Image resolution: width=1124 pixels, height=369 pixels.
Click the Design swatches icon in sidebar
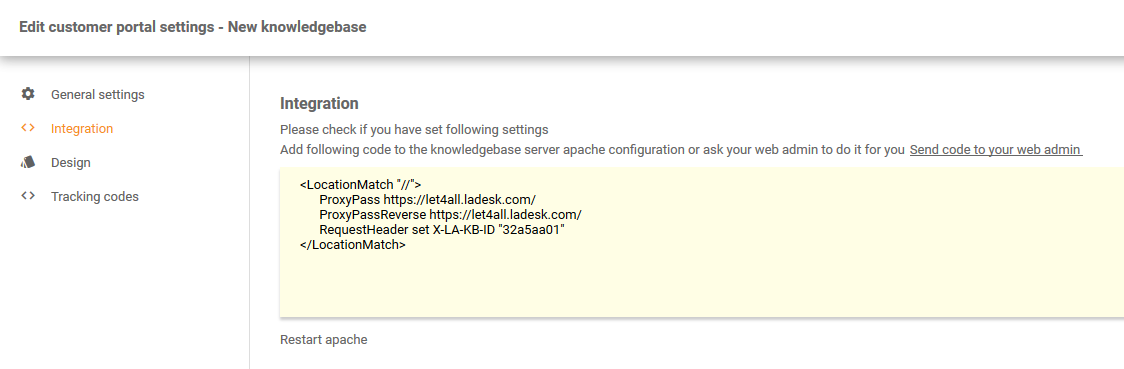[28, 162]
